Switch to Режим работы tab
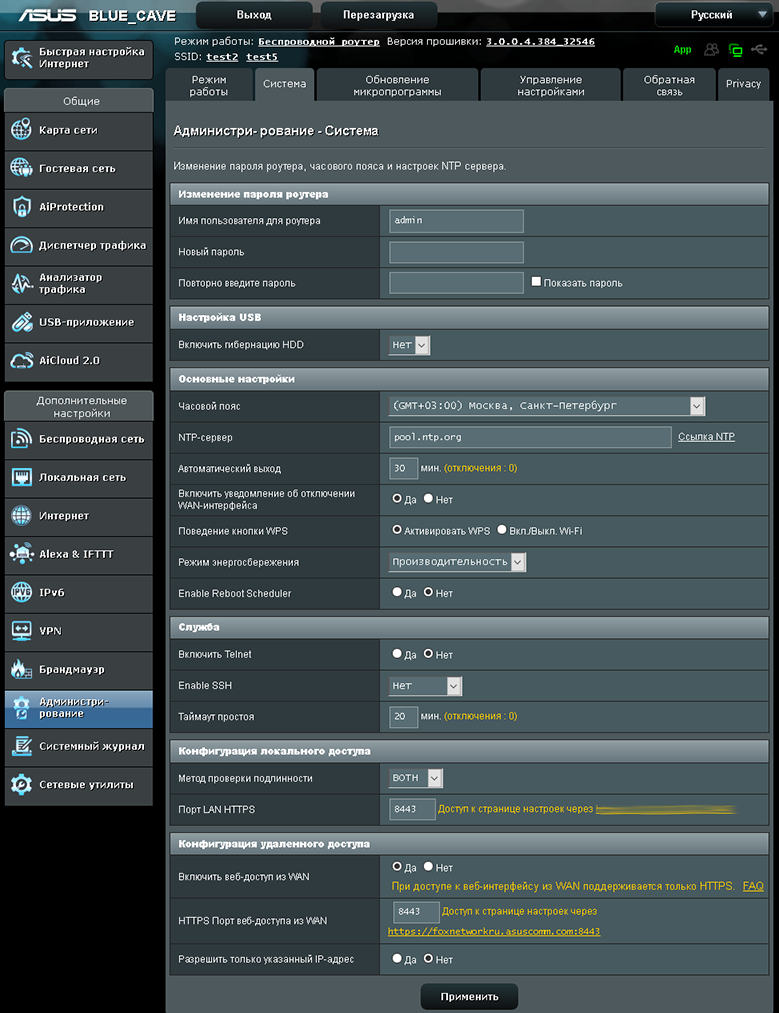779x1013 pixels. 208,85
